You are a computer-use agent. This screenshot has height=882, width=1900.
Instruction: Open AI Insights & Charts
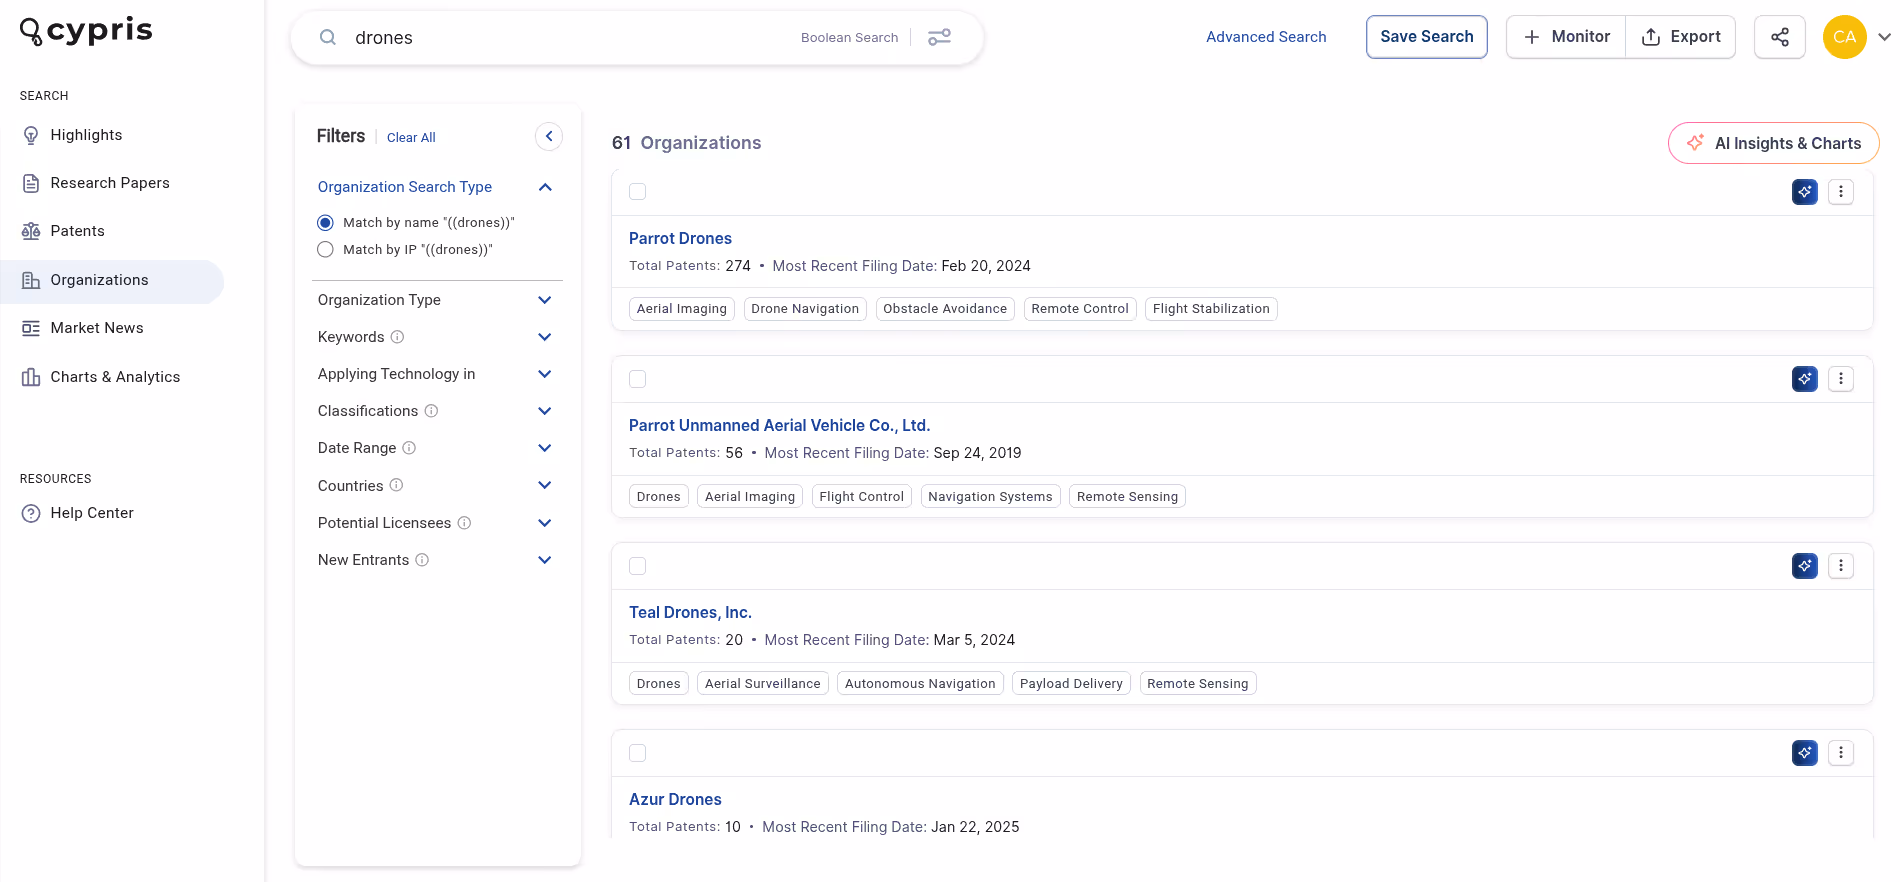click(1774, 143)
